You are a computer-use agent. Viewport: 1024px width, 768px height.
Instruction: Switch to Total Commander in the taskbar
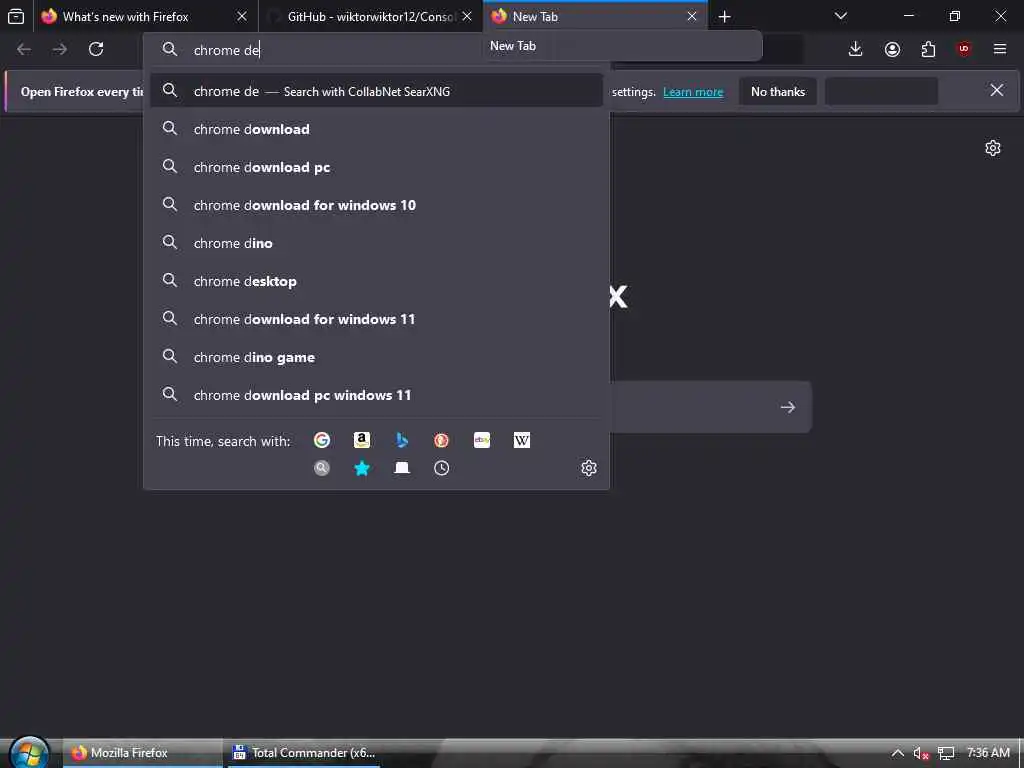coord(304,753)
